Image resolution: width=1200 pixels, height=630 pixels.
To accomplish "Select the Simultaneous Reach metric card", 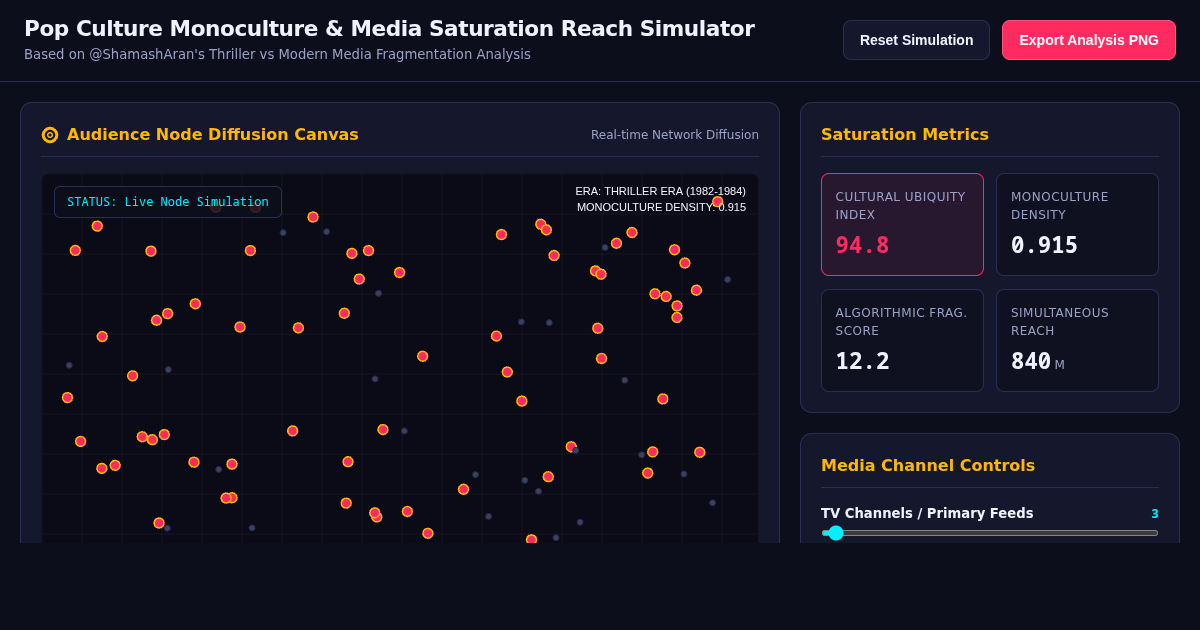I will pyautogui.click(x=1077, y=340).
